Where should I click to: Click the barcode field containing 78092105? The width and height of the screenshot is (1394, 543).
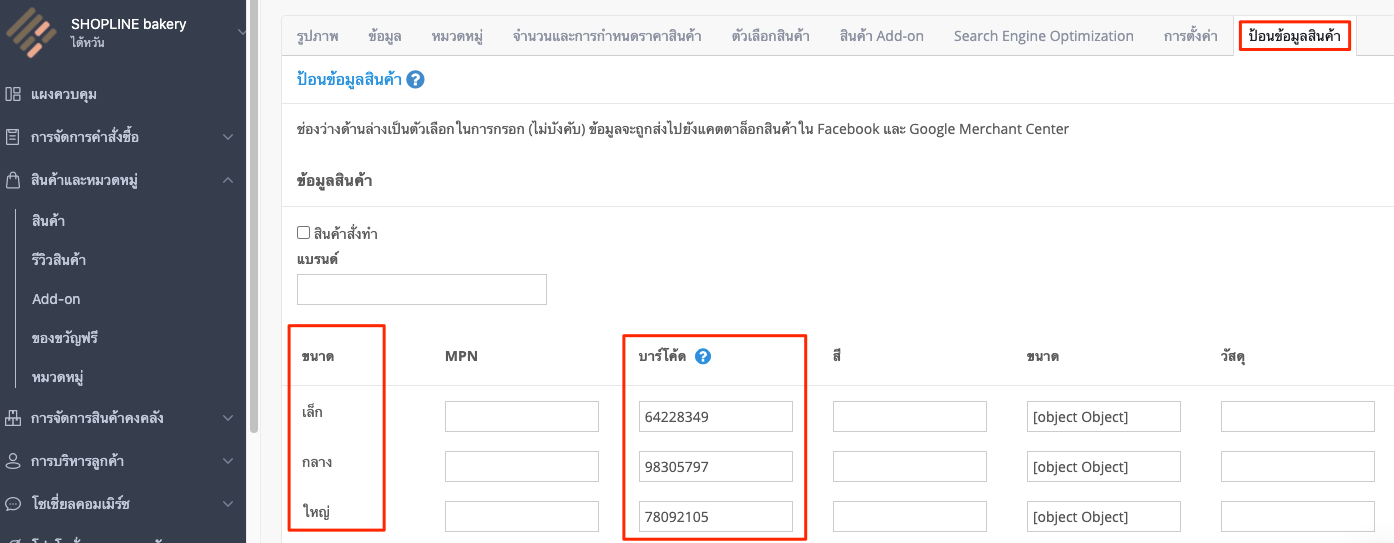pos(716,517)
